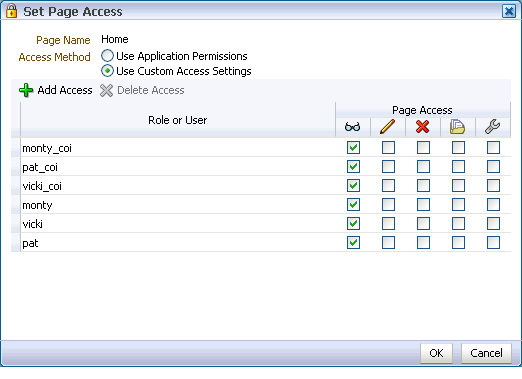Enable Edit access for vicki_coi
The width and height of the screenshot is (522, 379).
(388, 186)
